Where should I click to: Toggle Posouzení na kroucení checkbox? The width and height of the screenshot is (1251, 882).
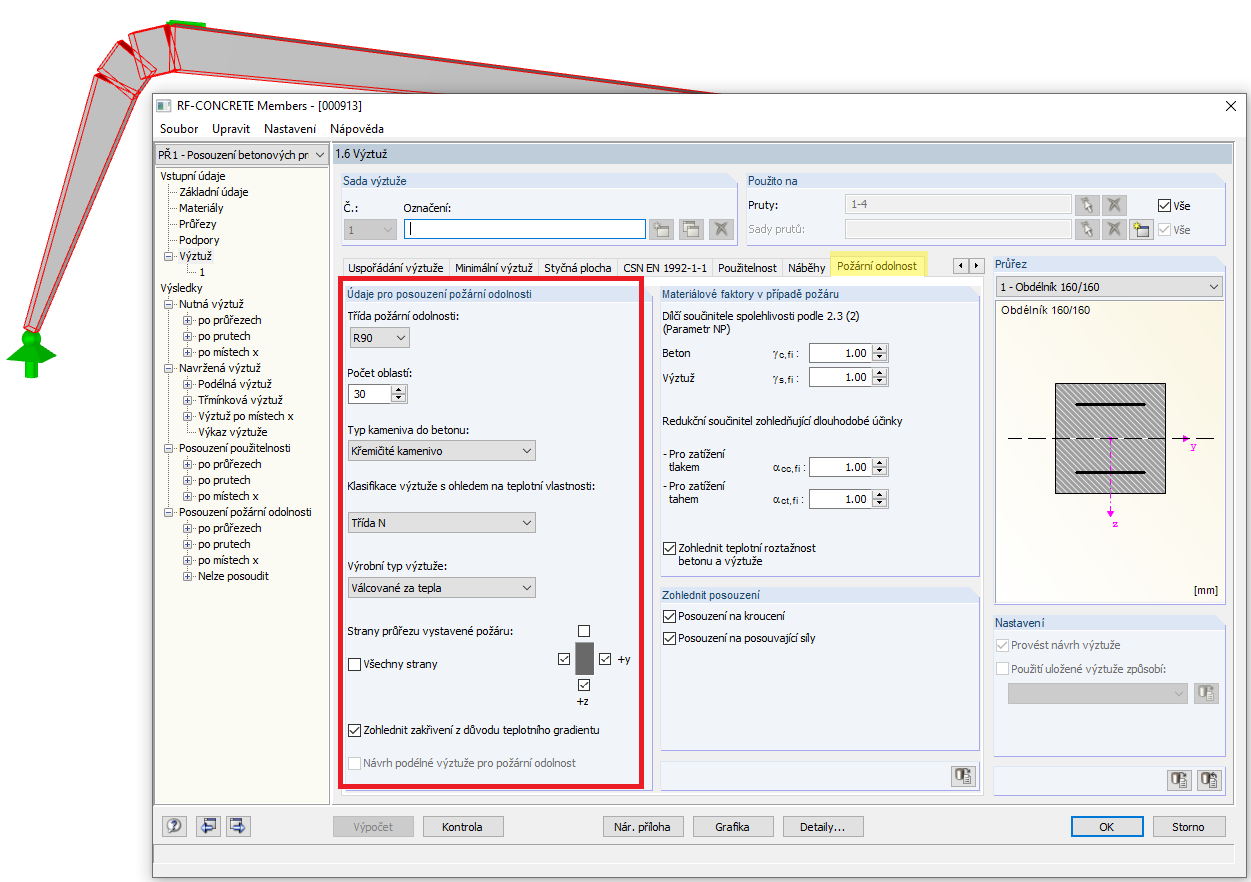[x=669, y=616]
